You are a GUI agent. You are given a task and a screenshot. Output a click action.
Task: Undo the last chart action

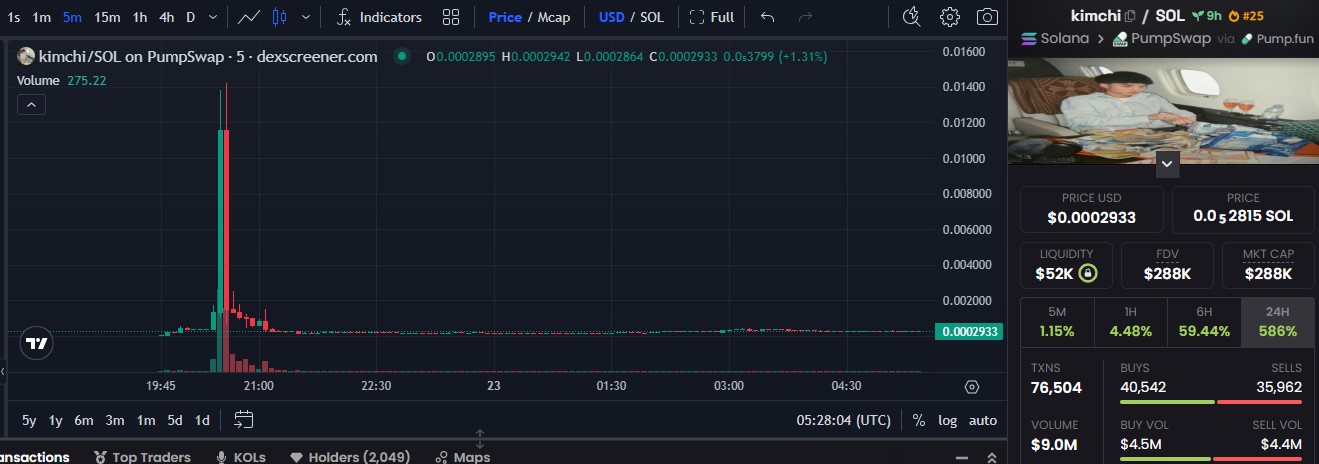point(768,17)
